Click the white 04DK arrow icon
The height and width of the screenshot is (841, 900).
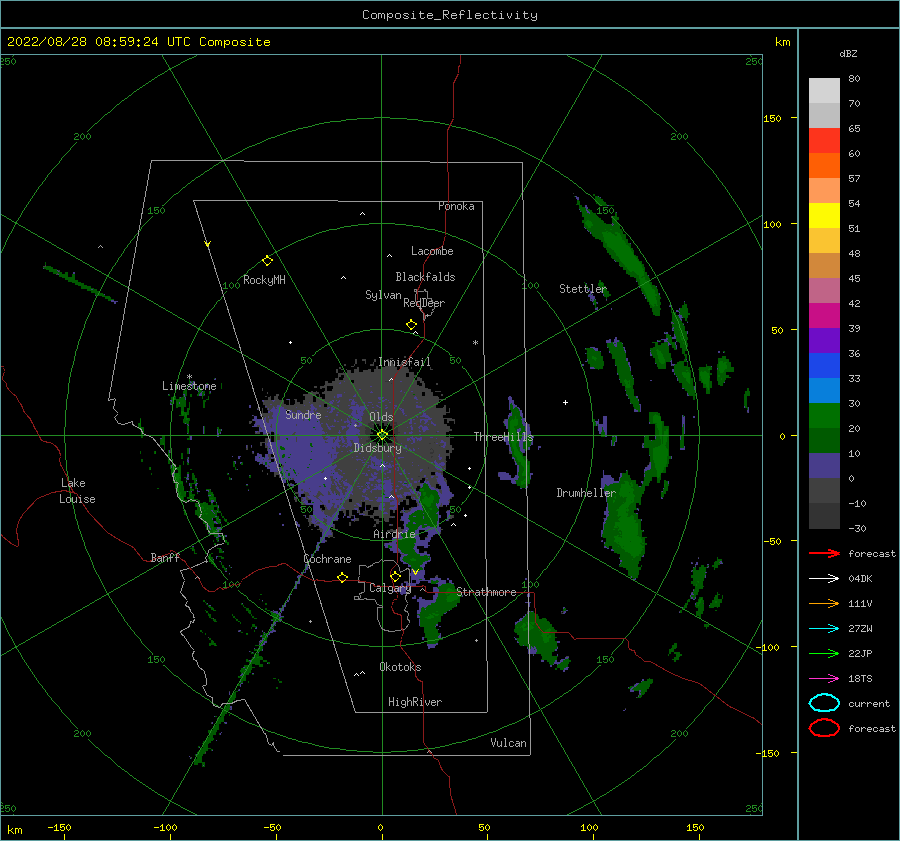click(824, 578)
